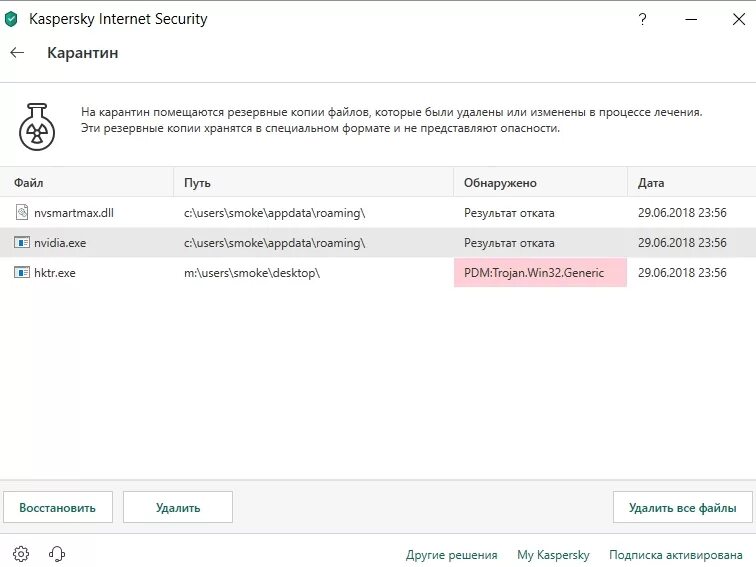Select the PDM:Trojan.Win32.Generic detection cell
756x567 pixels.
click(540, 273)
